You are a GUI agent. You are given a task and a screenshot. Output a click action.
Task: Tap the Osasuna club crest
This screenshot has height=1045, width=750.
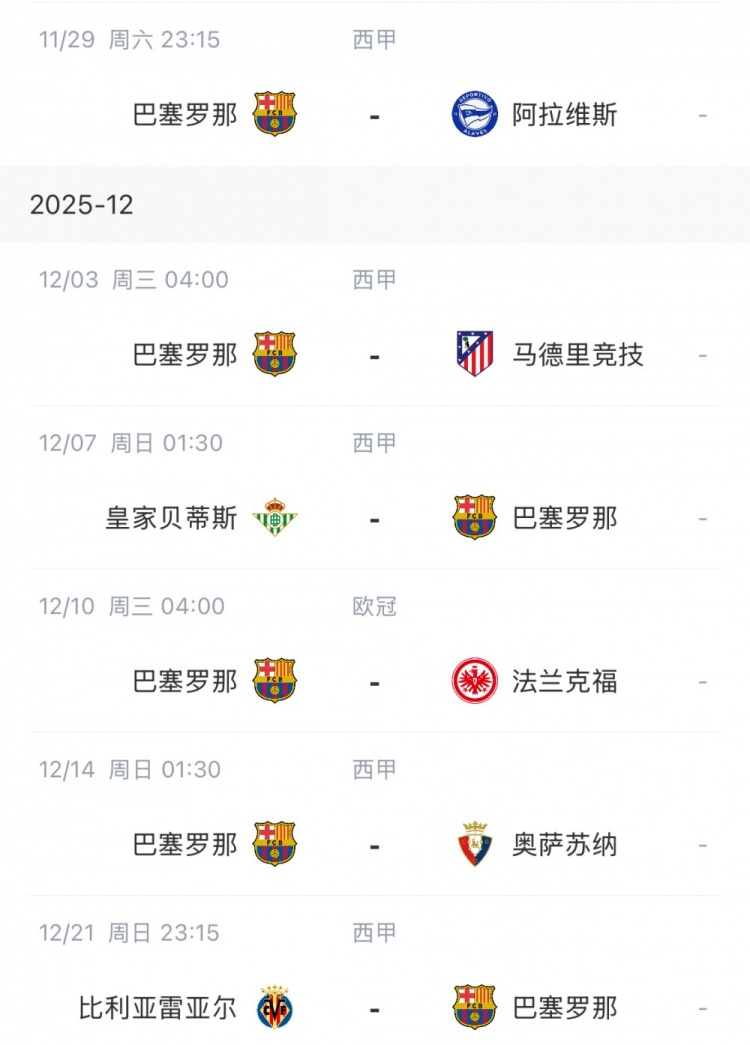coord(474,844)
